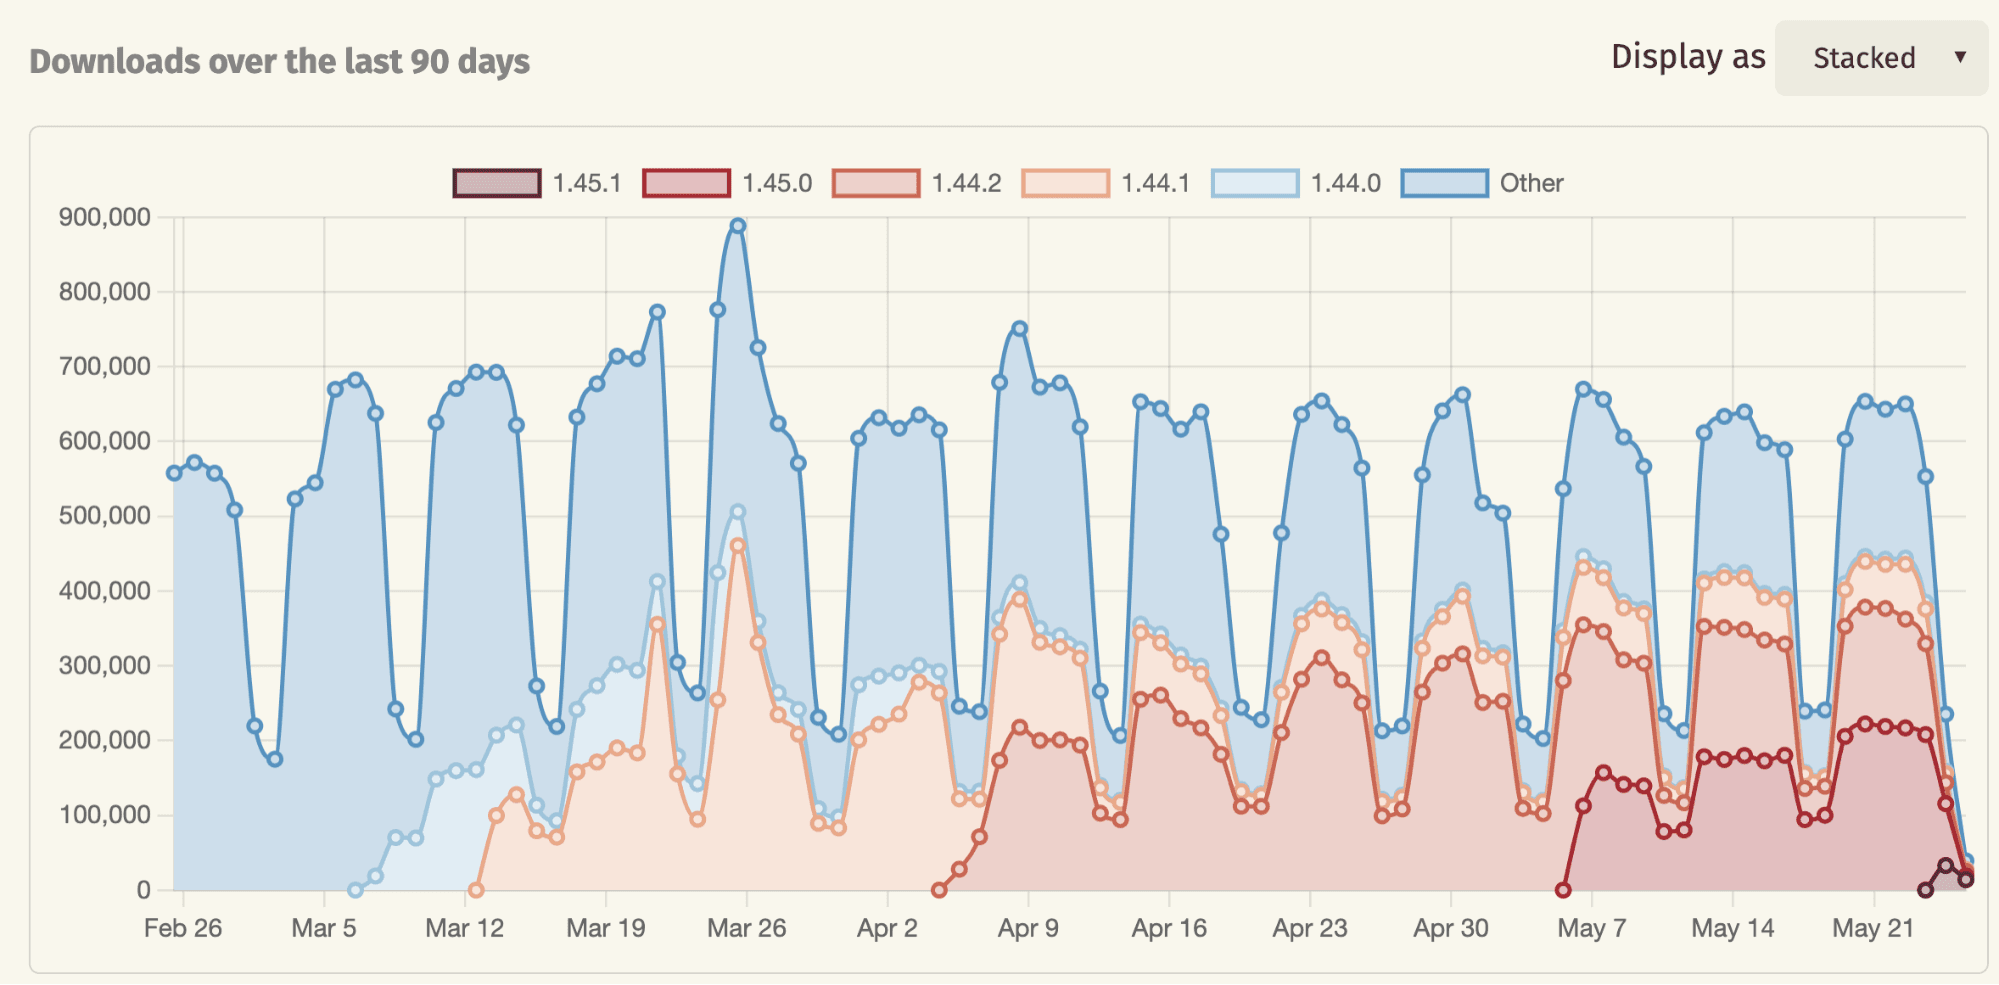The height and width of the screenshot is (985, 1999).
Task: Click the 1.45.1 legend label text
Action: click(587, 183)
